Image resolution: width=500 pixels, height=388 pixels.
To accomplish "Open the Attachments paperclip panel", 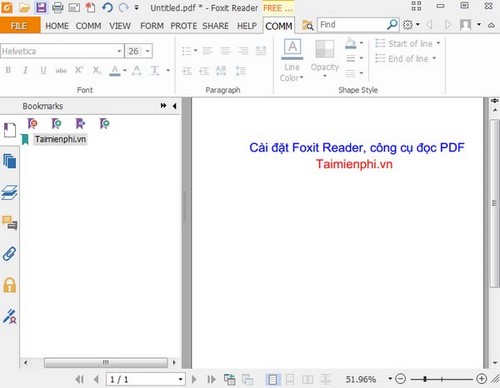I will click(9, 254).
